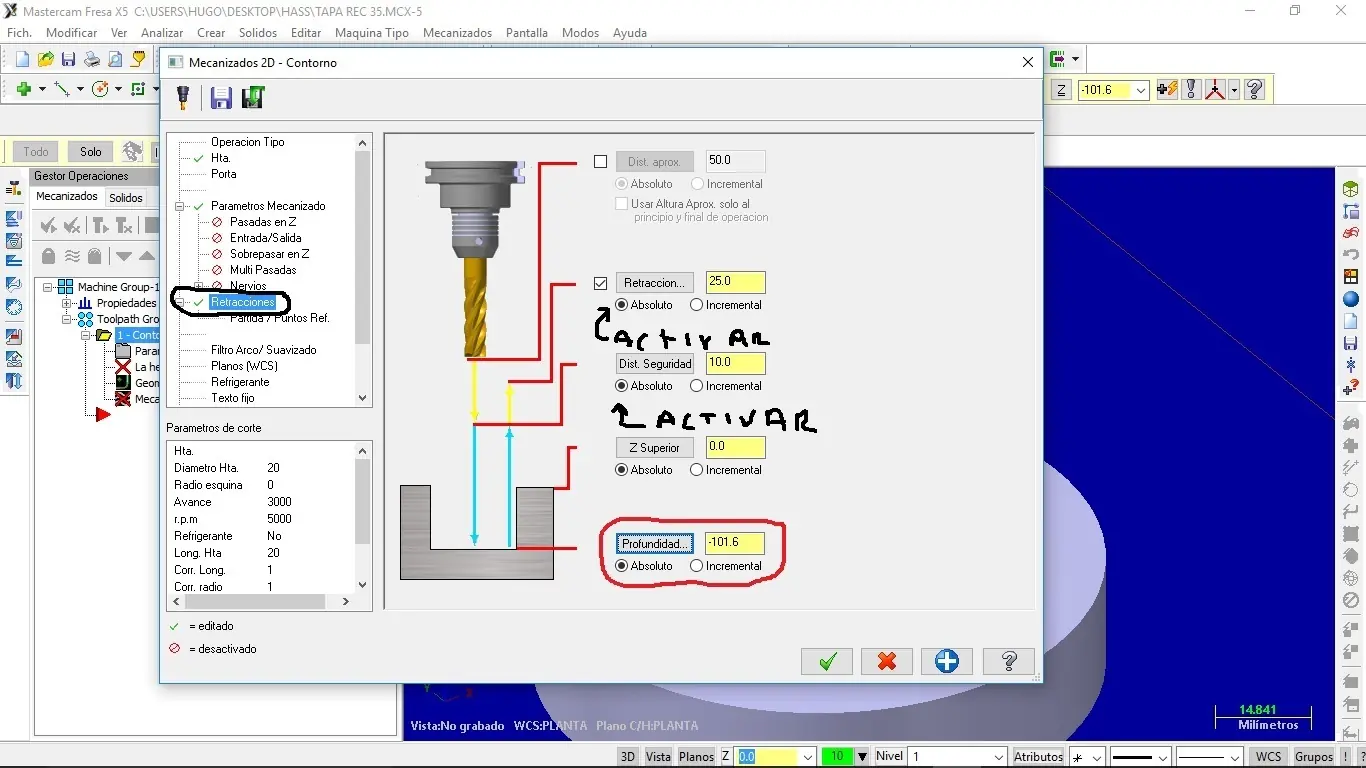
Task: Expand the Propiedades tree node
Action: coord(66,303)
